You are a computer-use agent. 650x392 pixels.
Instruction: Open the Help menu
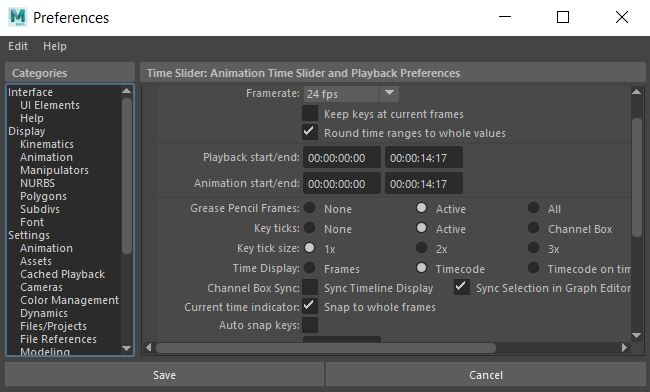tap(55, 46)
